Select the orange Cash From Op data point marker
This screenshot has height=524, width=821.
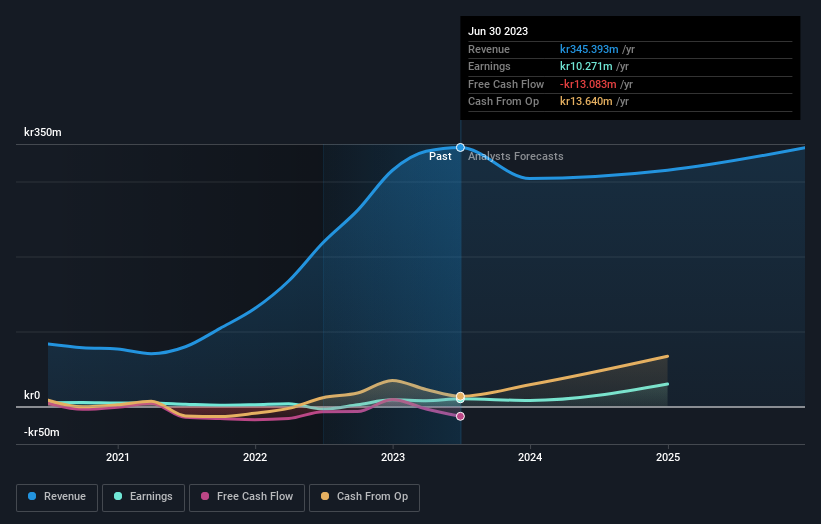tap(460, 396)
